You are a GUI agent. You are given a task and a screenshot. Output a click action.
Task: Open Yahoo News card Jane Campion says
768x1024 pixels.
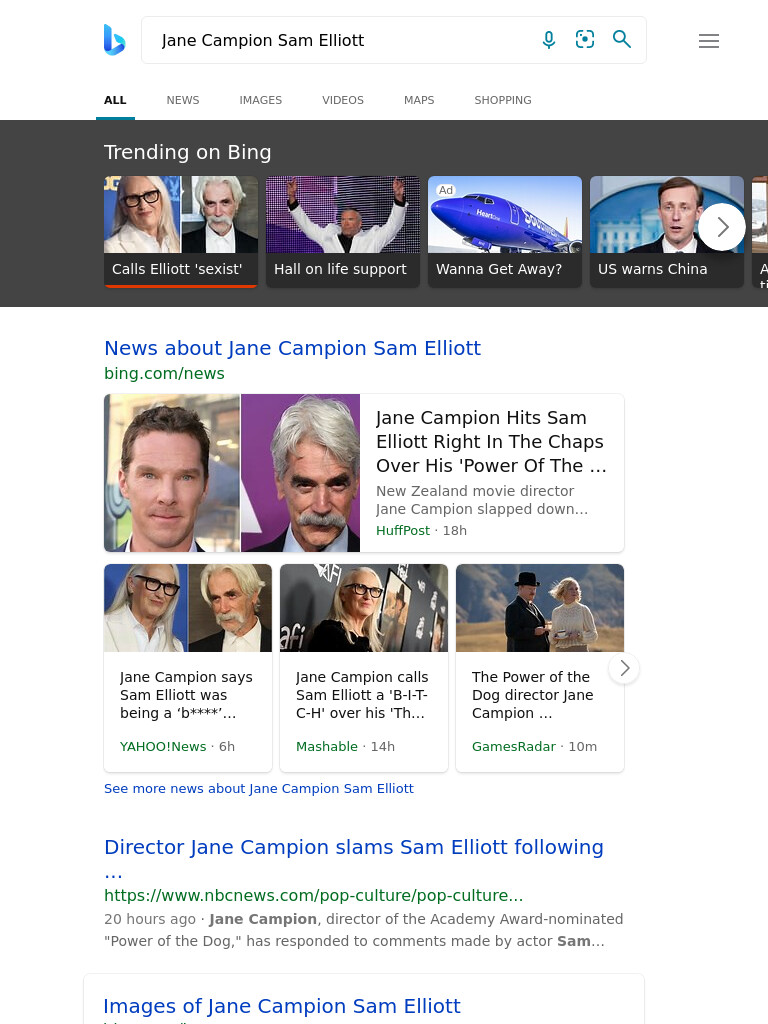pos(188,667)
